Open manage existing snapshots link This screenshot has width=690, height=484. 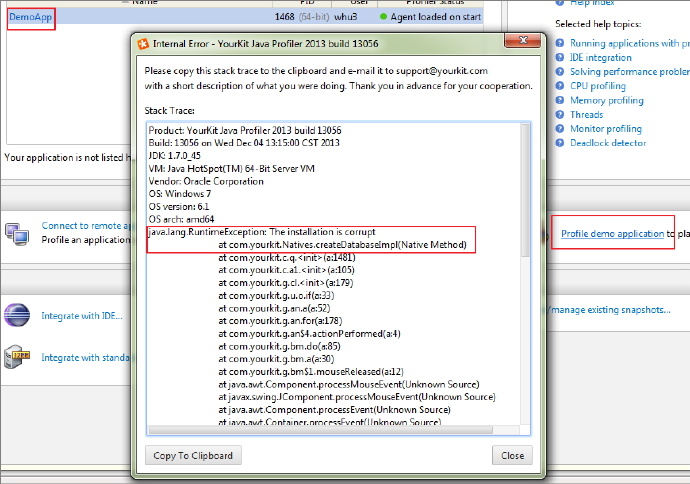611,310
